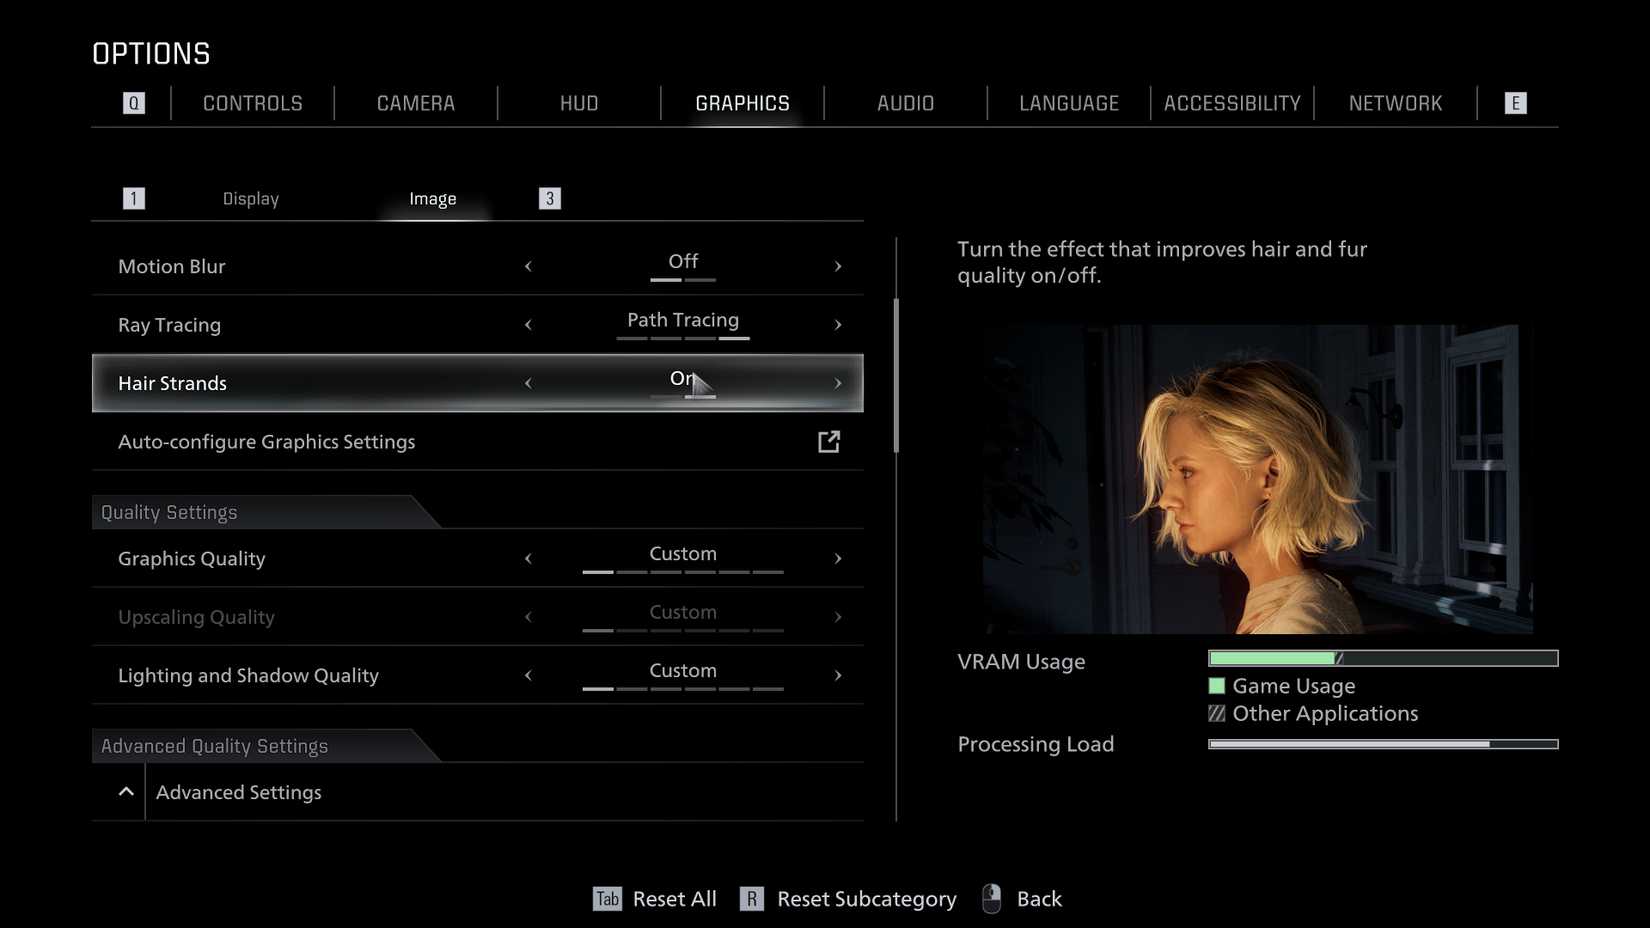
Task: Click the mouse icon next to Back
Action: pos(991,898)
